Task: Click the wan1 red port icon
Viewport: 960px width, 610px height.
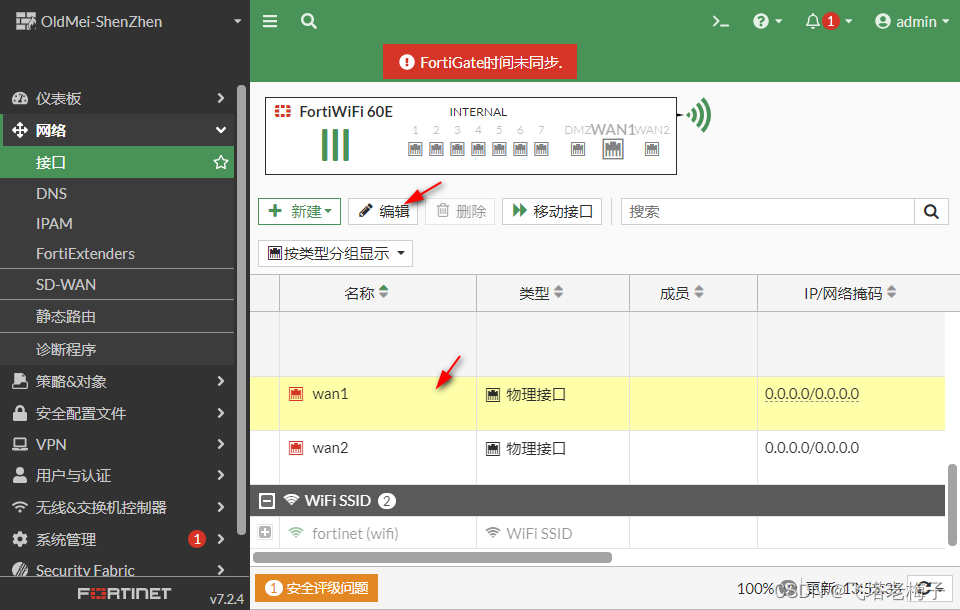Action: [x=296, y=394]
